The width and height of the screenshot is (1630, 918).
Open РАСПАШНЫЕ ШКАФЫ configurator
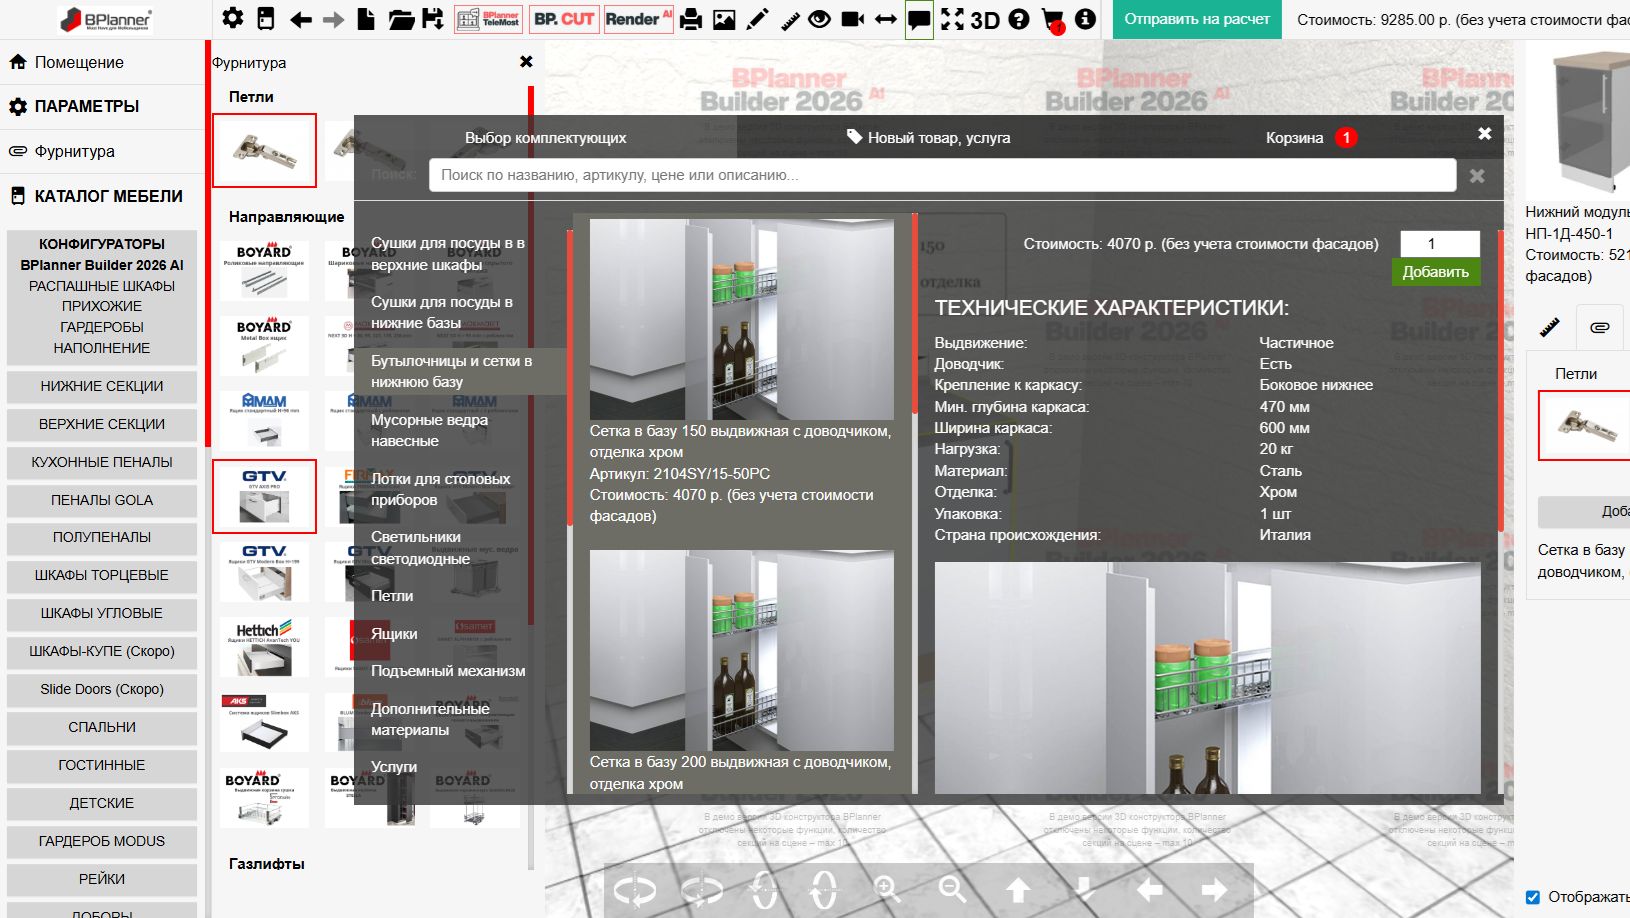(x=102, y=286)
